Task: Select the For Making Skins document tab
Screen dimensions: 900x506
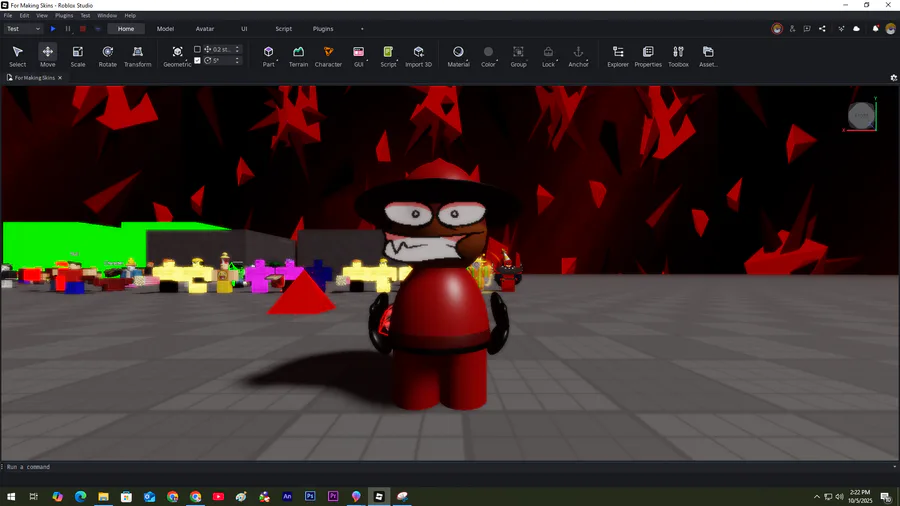Action: point(34,77)
